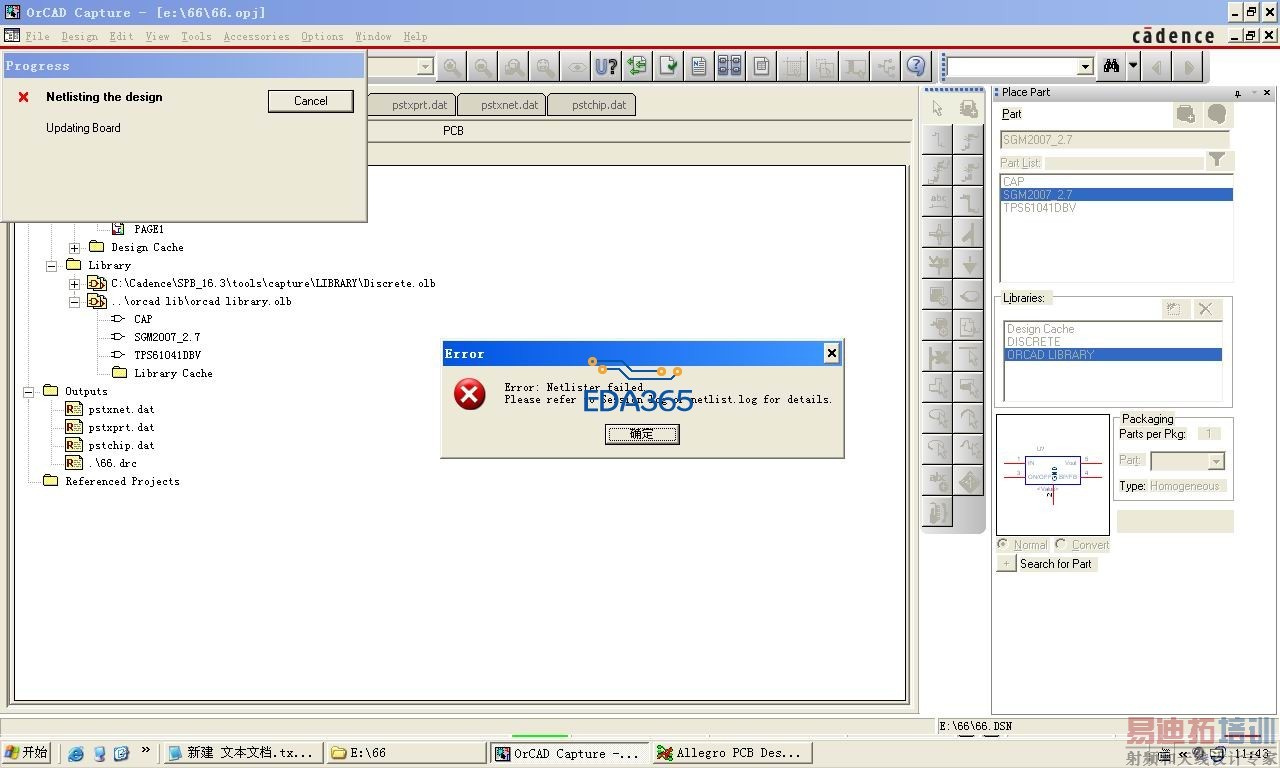Click the red error icon in Error dialog
1280x768 pixels.
(469, 393)
